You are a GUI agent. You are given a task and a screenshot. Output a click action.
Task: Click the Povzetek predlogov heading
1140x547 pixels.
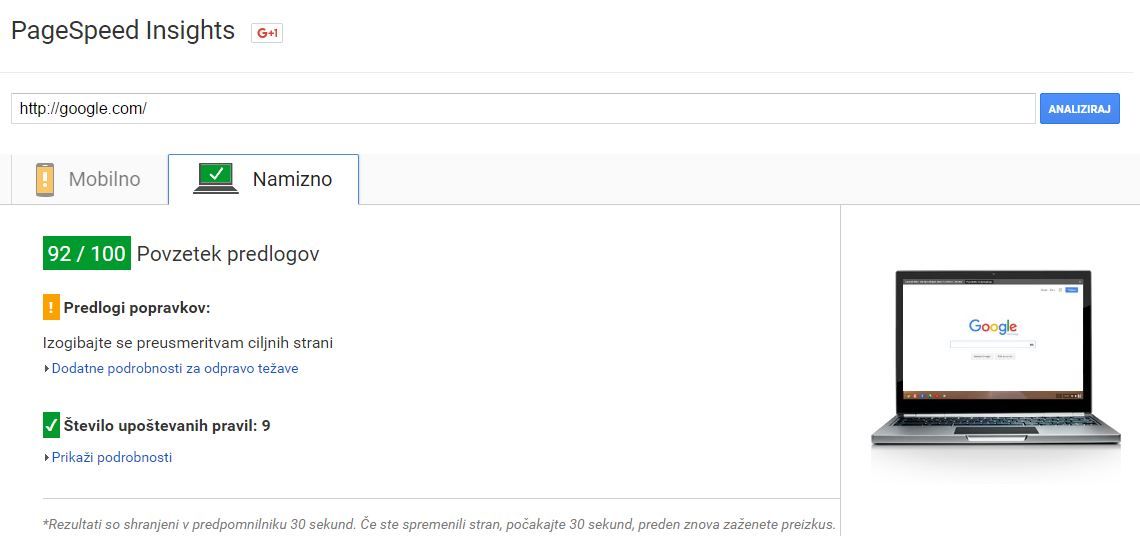click(228, 254)
